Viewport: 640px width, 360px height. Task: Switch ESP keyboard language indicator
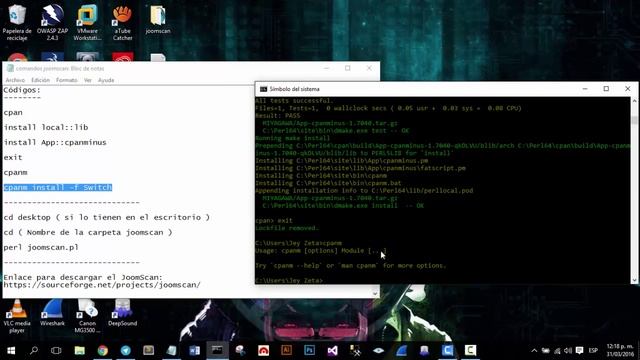pyautogui.click(x=593, y=351)
